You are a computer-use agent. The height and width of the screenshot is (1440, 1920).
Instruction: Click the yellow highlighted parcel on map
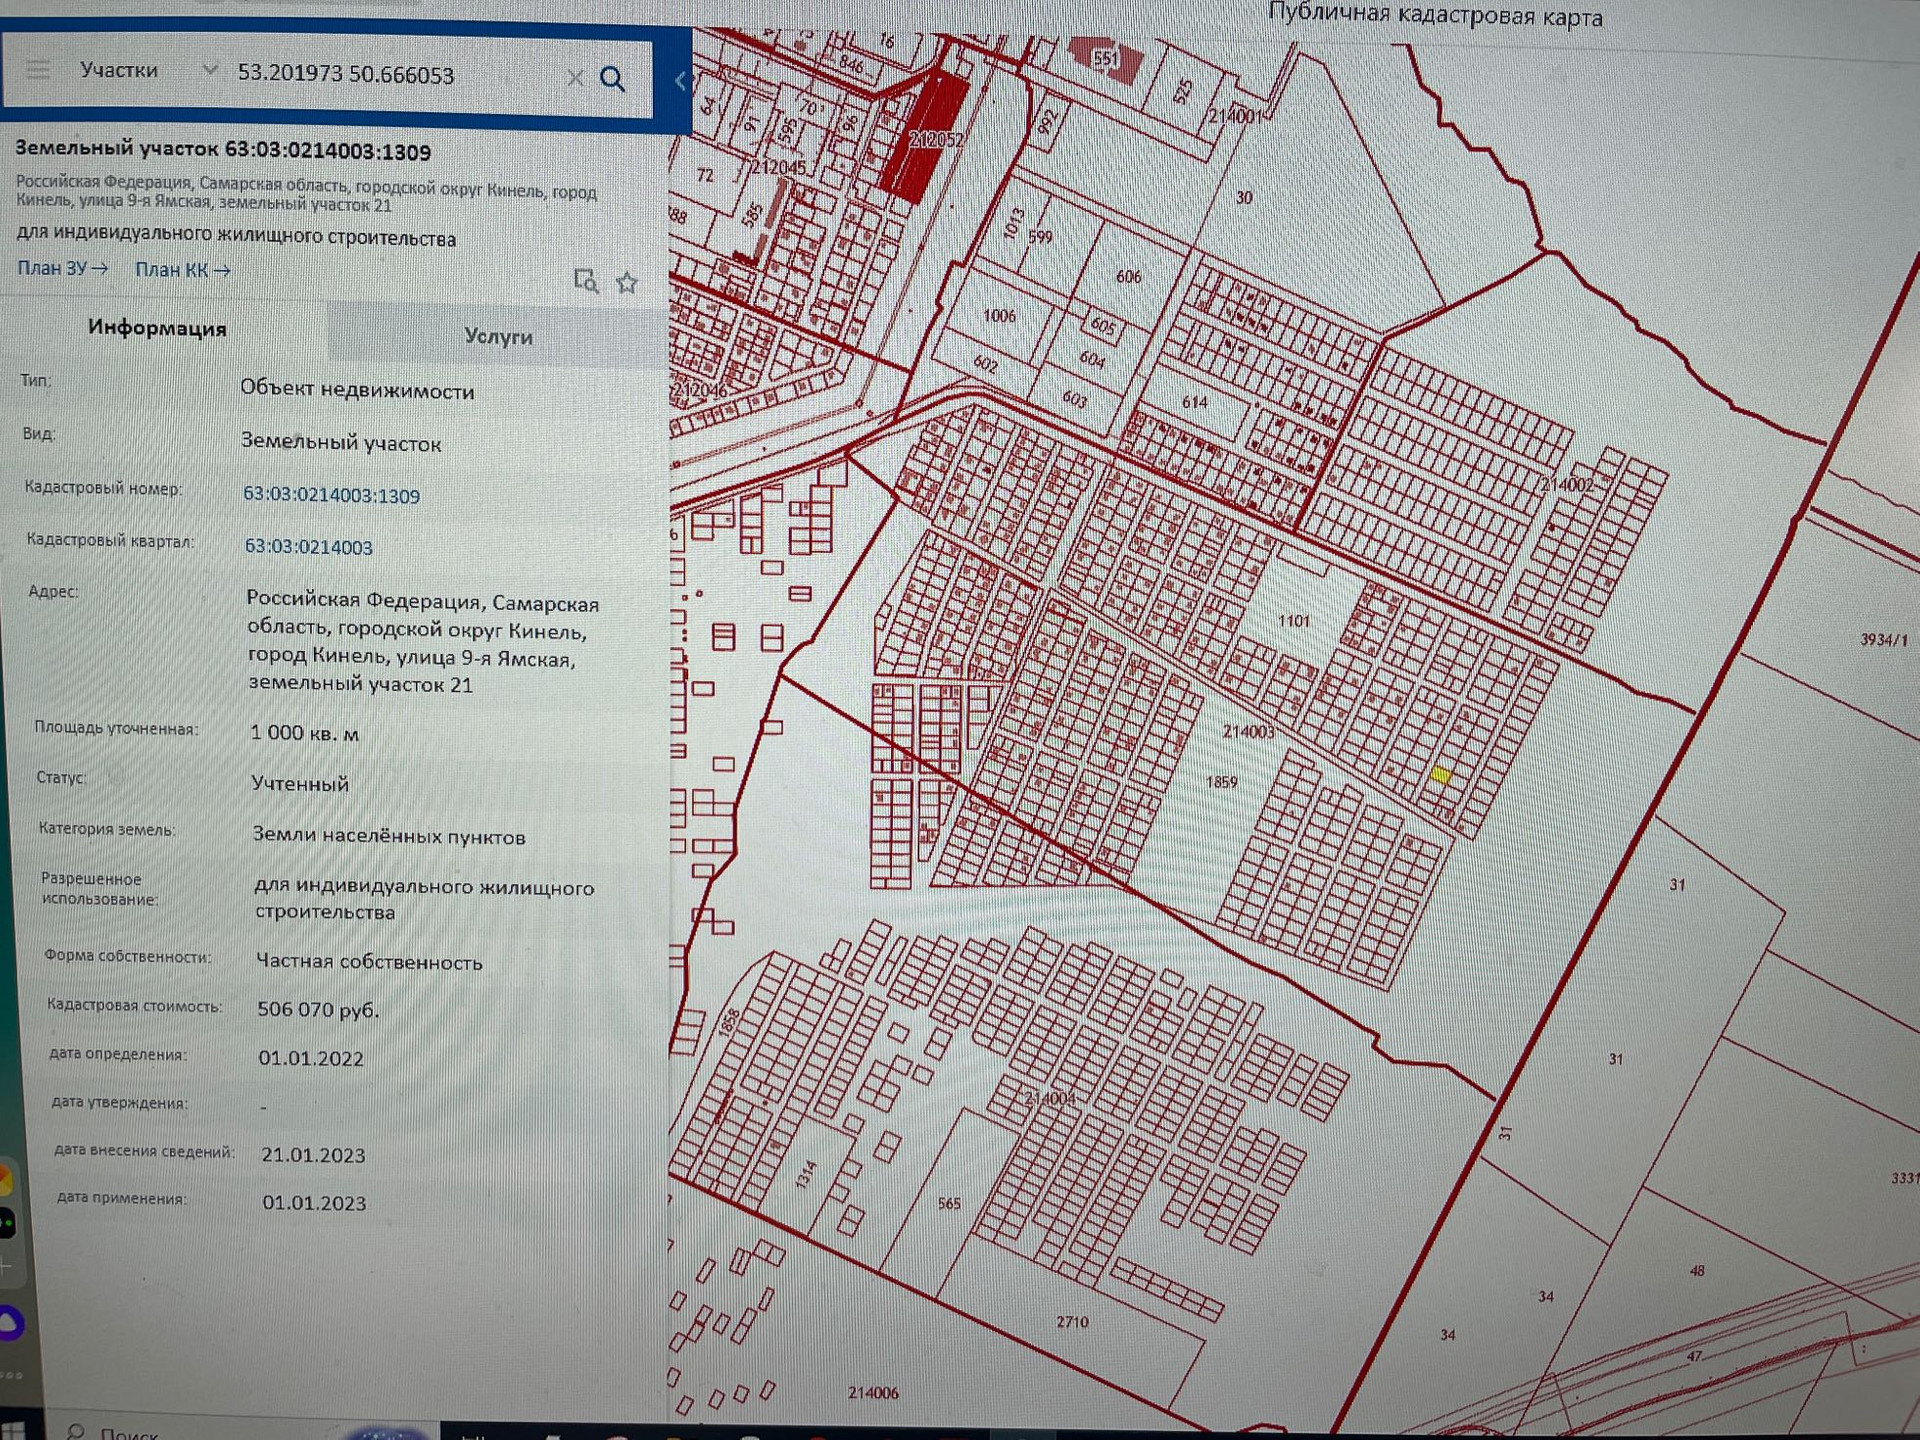1440,774
